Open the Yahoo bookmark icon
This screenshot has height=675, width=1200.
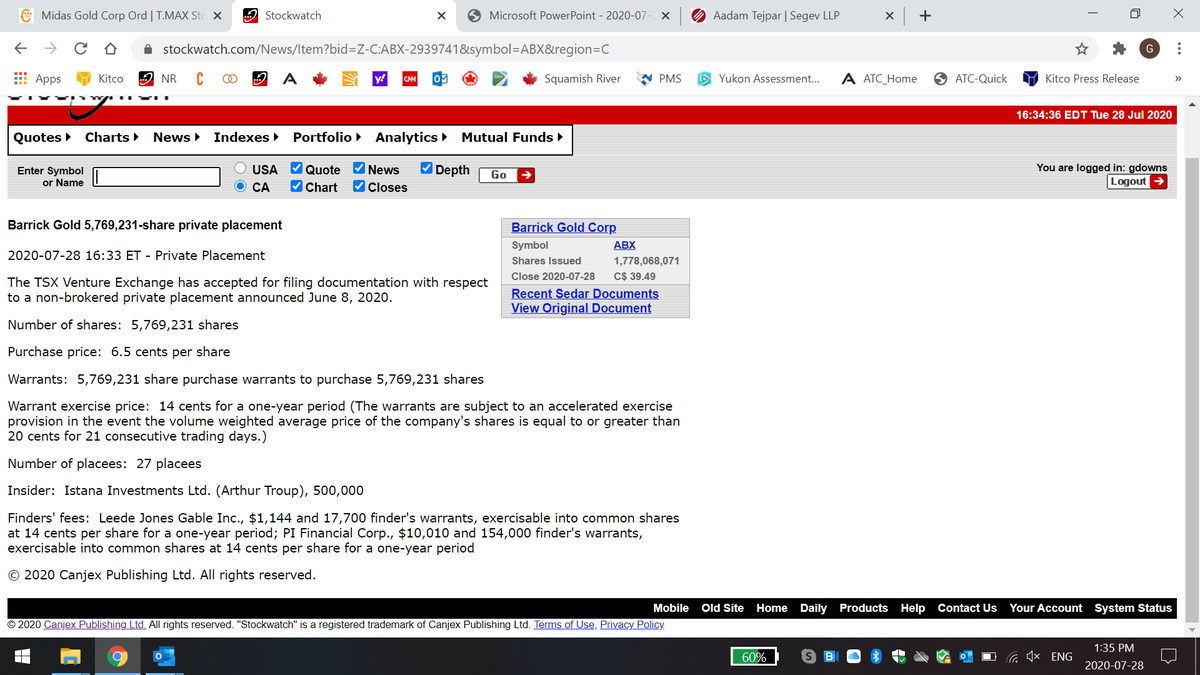[x=380, y=78]
